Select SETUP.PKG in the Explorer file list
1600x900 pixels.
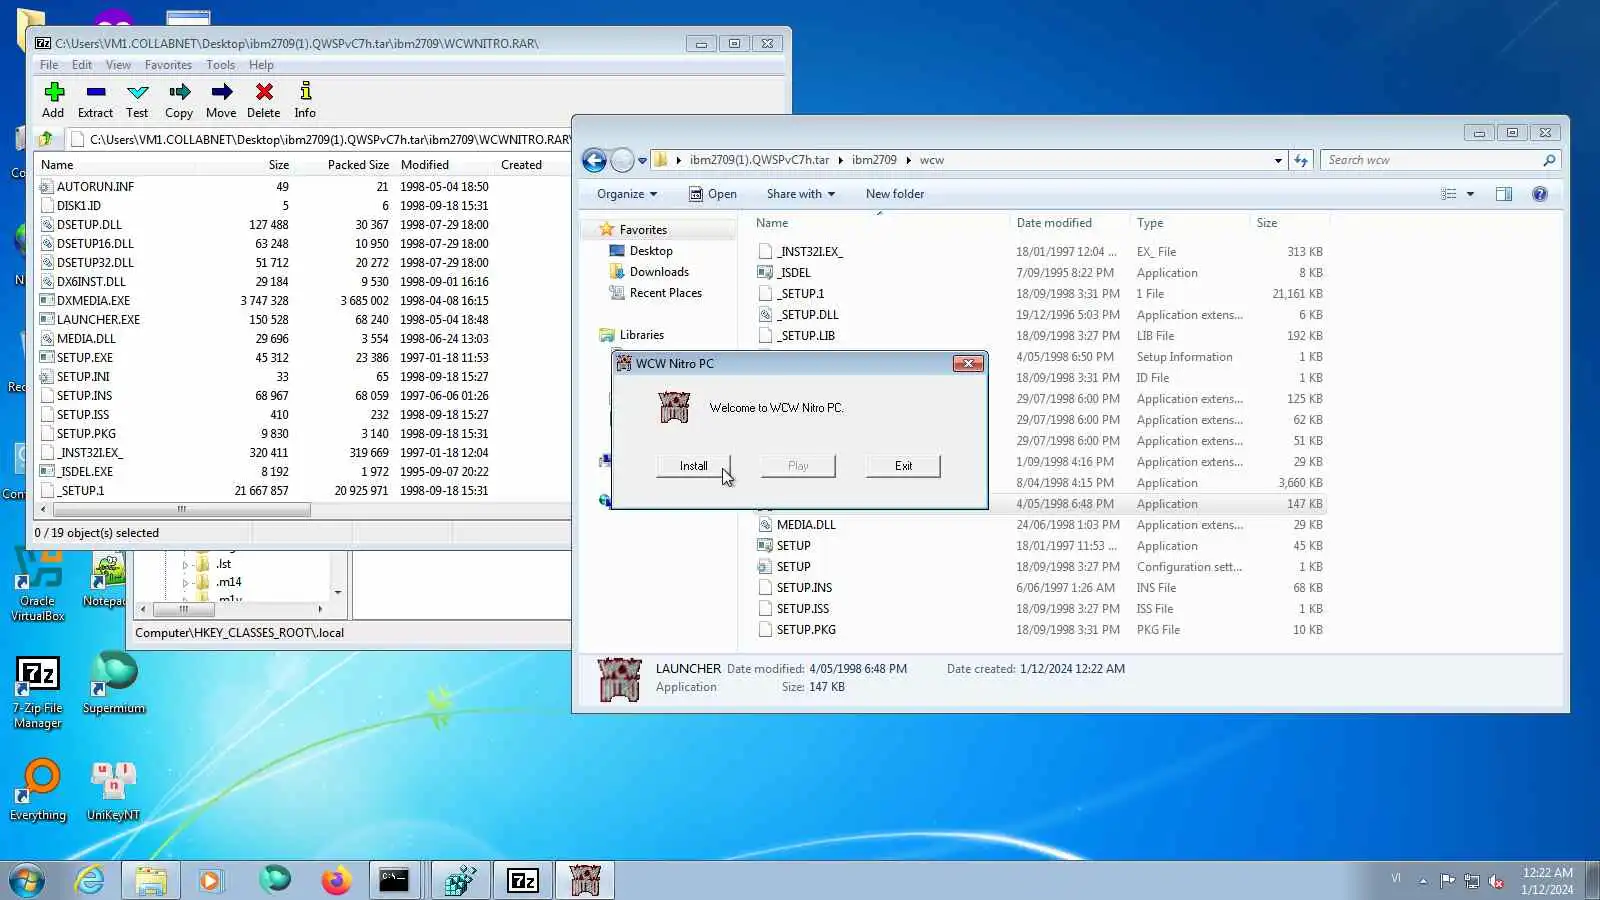point(806,630)
